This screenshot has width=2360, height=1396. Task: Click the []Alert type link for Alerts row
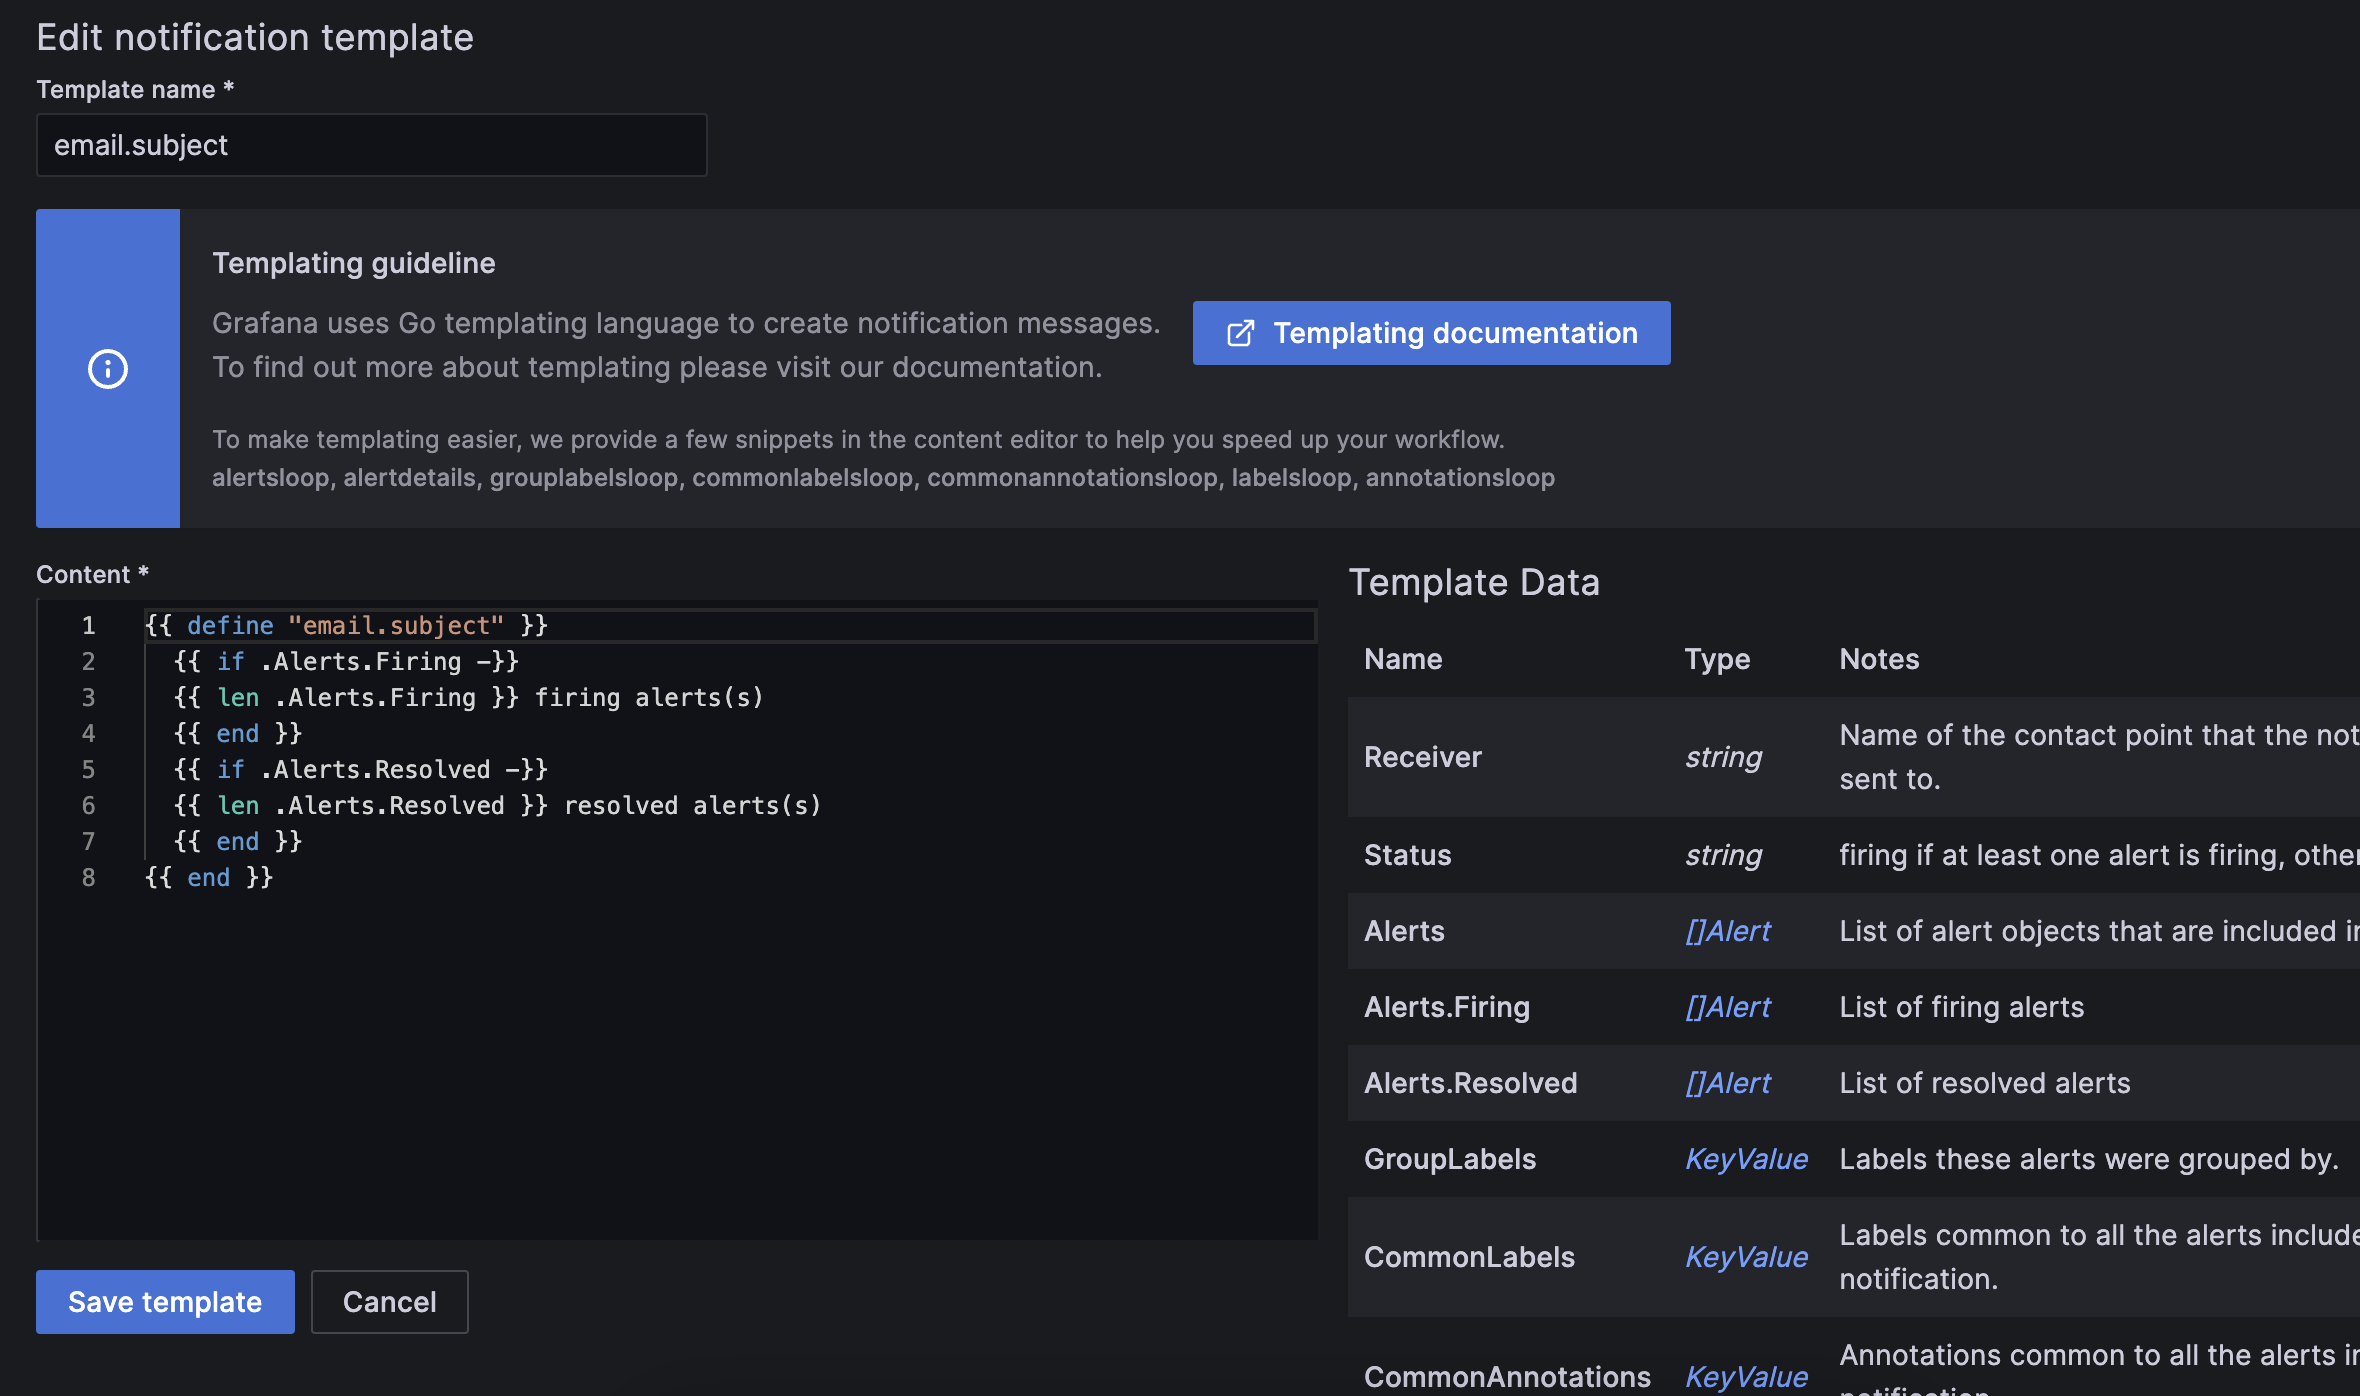(1727, 931)
